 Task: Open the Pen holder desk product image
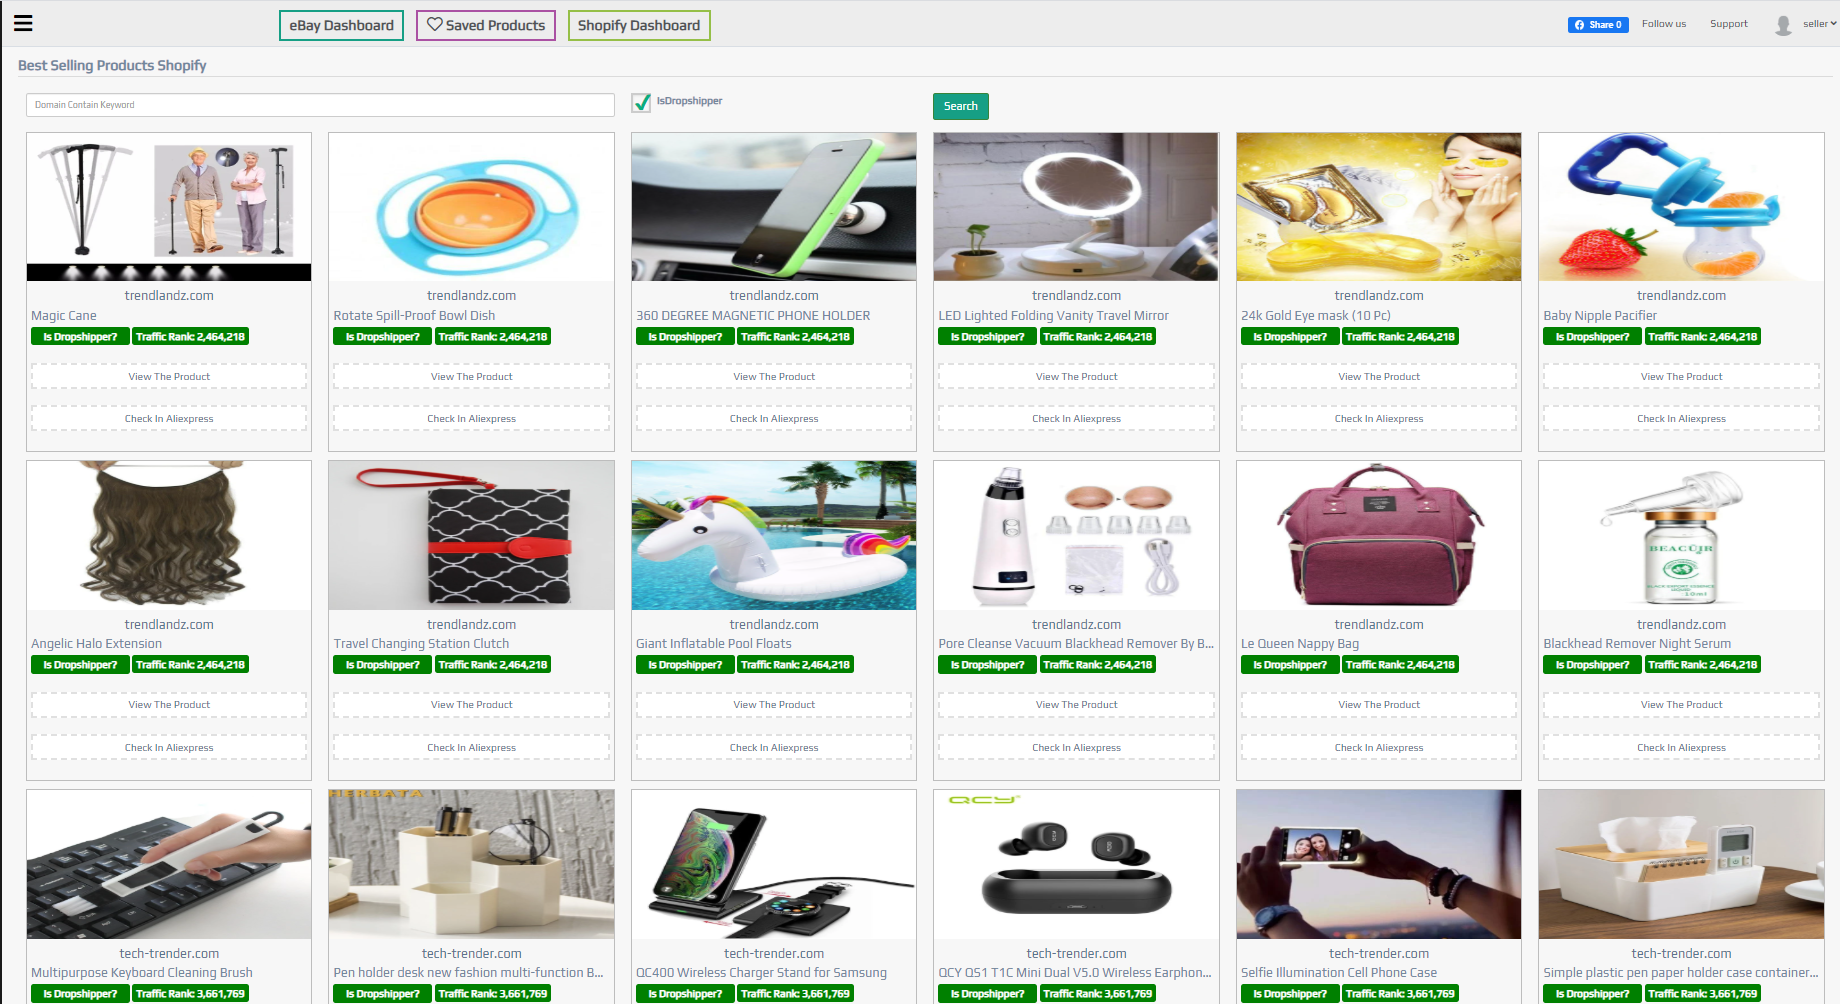click(x=472, y=864)
